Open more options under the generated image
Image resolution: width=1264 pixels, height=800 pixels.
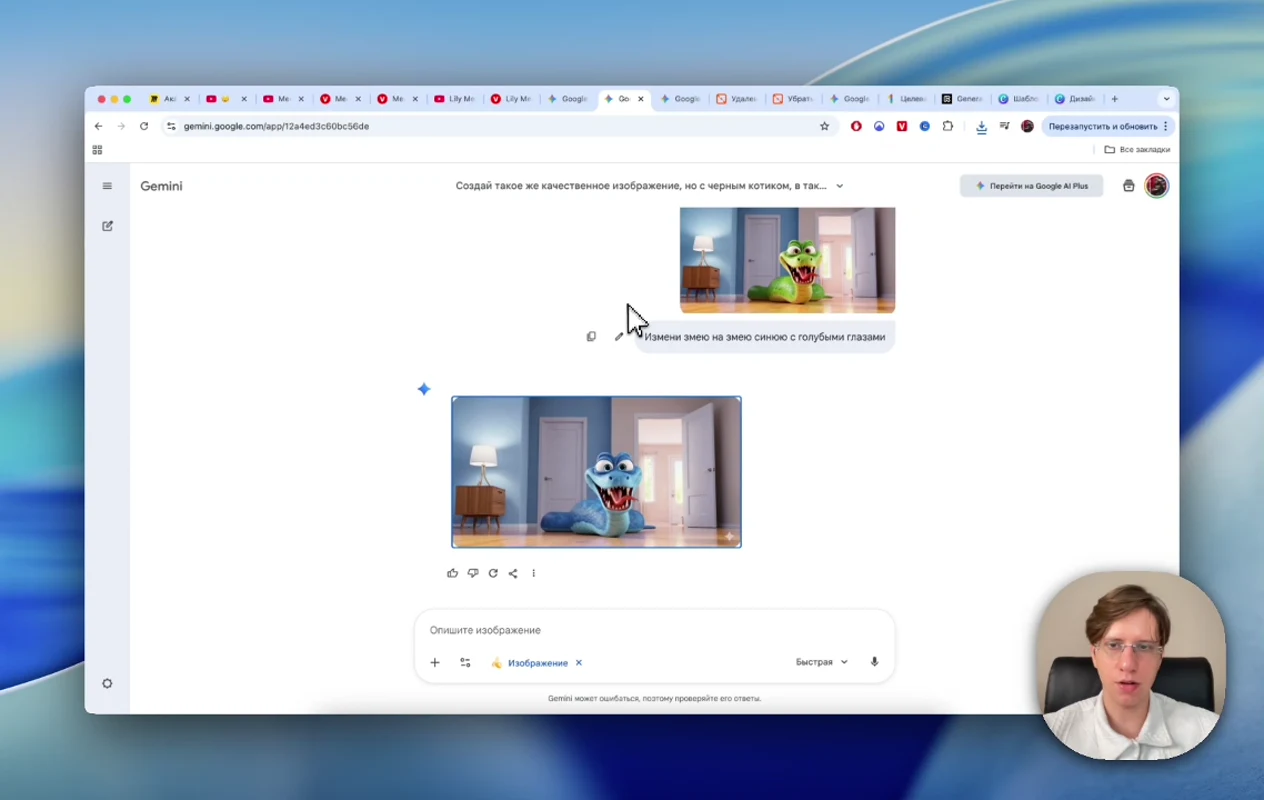click(x=534, y=573)
